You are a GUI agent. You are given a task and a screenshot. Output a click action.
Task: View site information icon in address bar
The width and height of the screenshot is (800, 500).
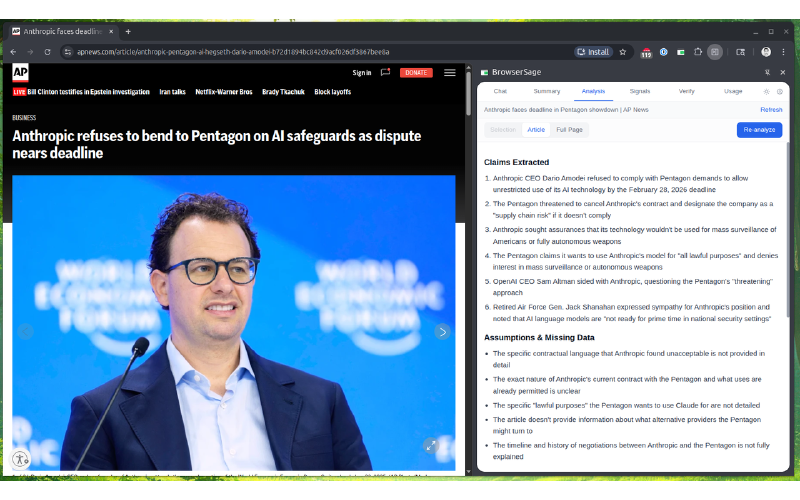coord(67,52)
